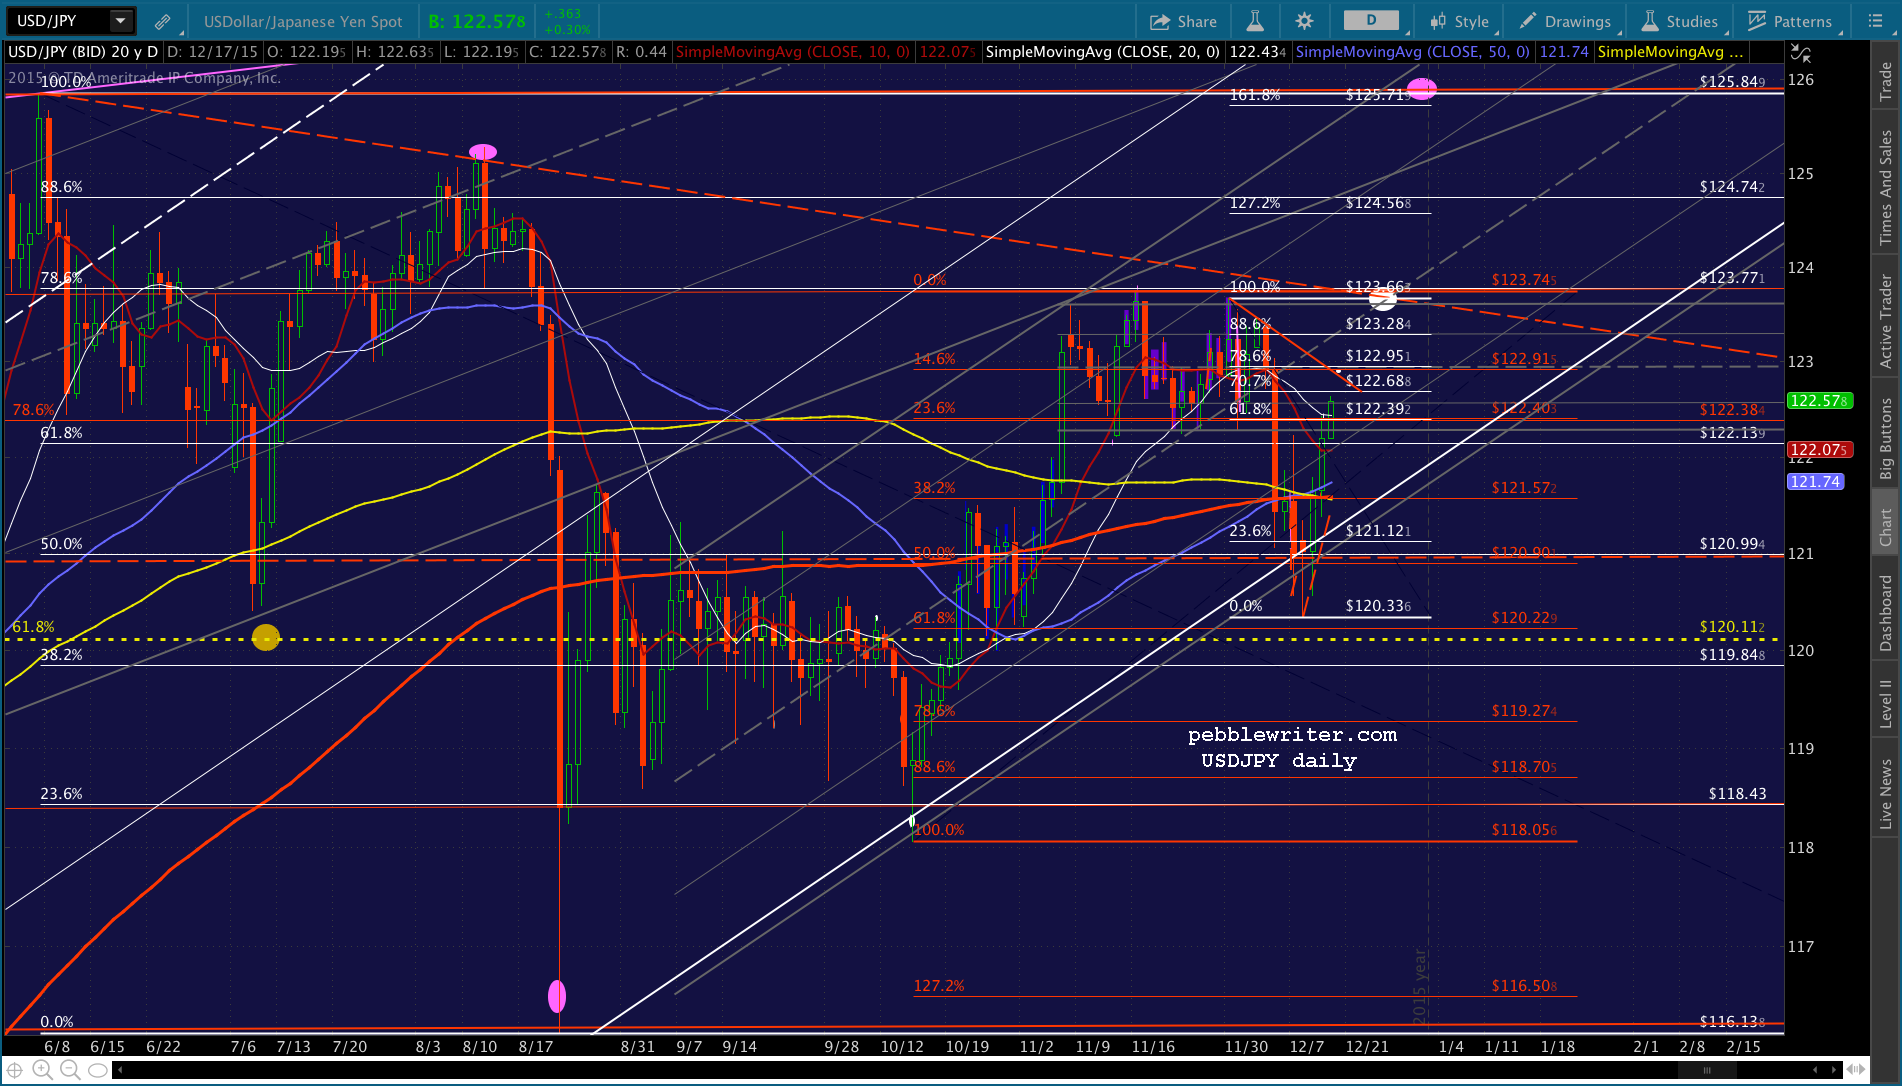Click the collapse studies arrows icon
Screen dimensions: 1902x1086
pos(1801,53)
